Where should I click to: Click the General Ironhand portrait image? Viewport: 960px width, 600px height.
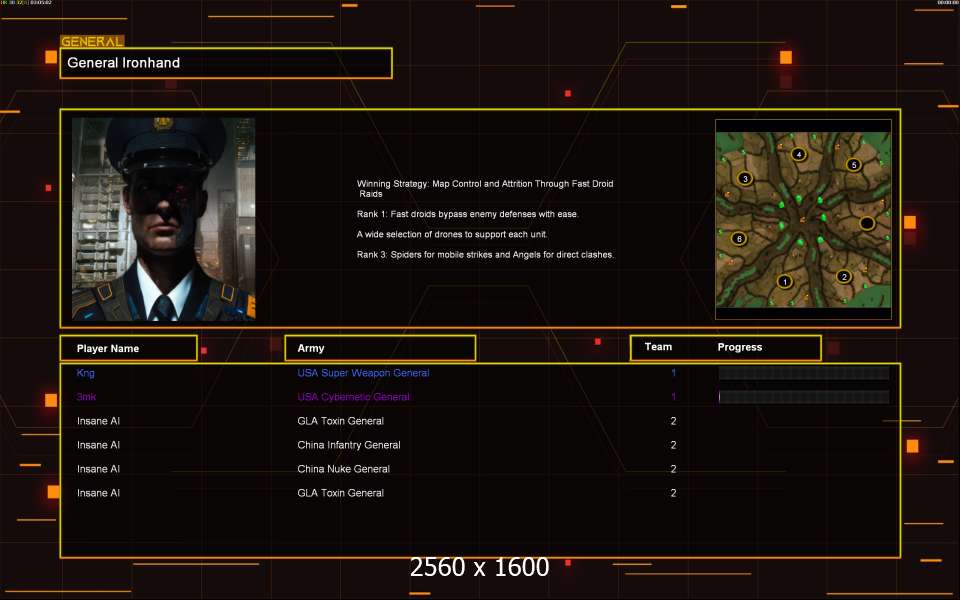pos(163,218)
